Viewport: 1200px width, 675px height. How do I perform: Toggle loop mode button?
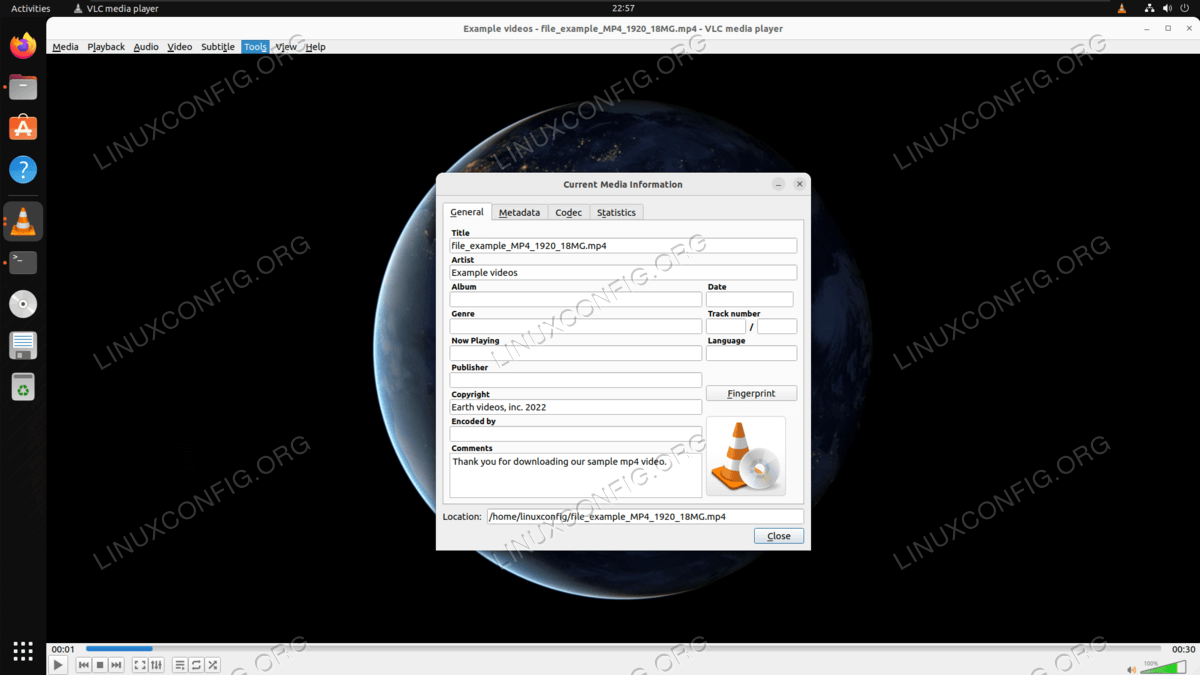[x=196, y=665]
